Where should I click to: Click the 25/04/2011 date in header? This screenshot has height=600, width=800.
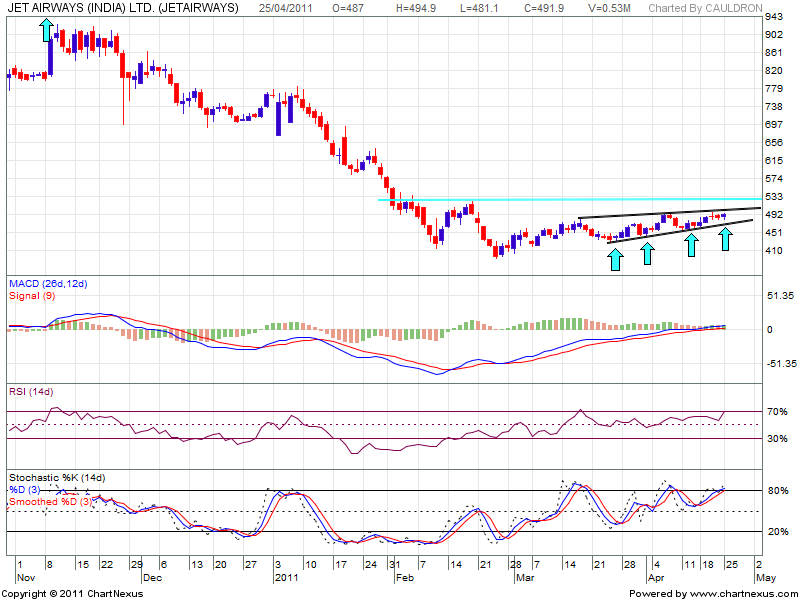[x=285, y=8]
